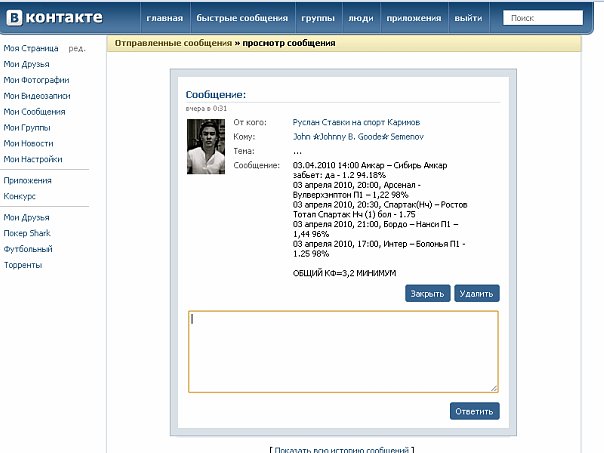Open Моя Страница in sidebar
604x453 pixels.
point(30,48)
